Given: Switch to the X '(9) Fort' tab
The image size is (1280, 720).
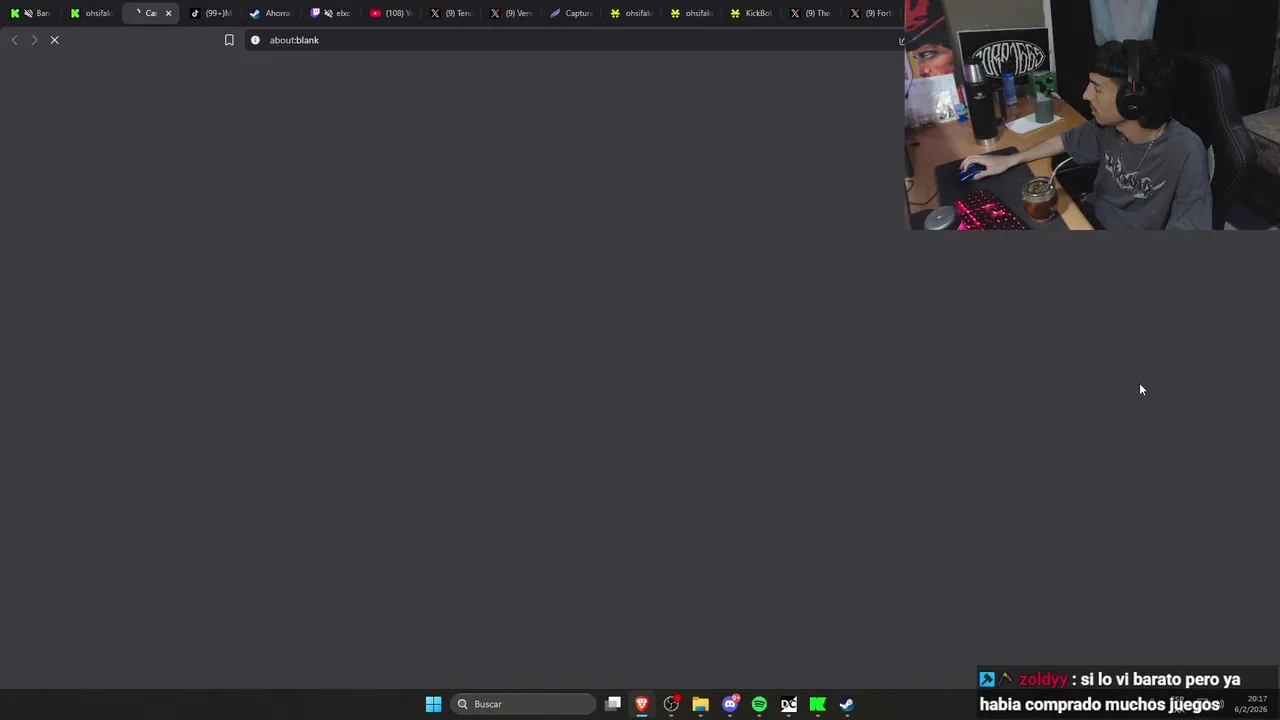Looking at the screenshot, I should pos(870,13).
